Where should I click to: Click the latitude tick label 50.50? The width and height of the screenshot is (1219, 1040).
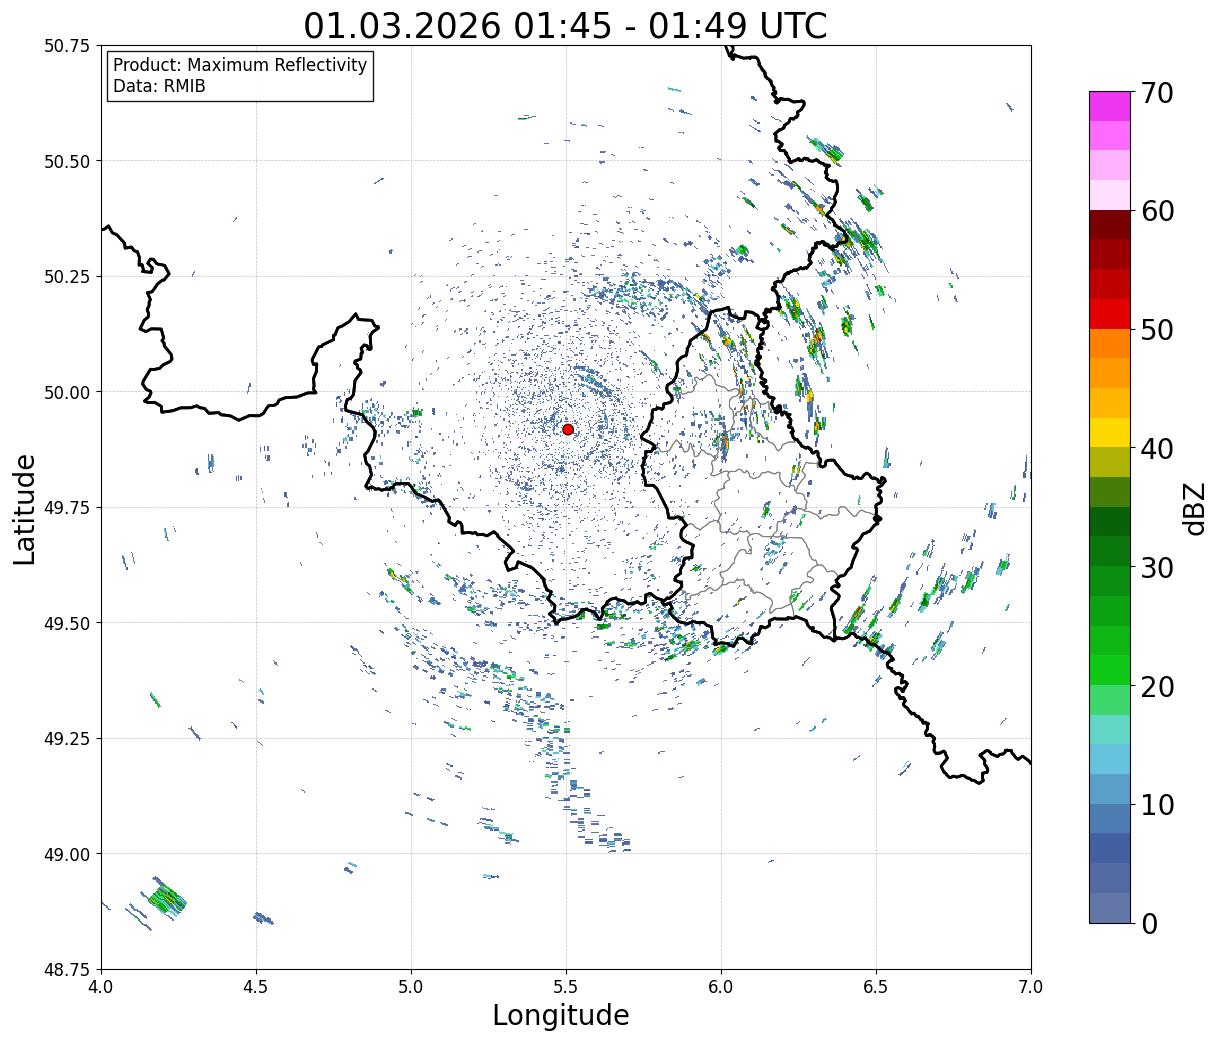click(67, 161)
